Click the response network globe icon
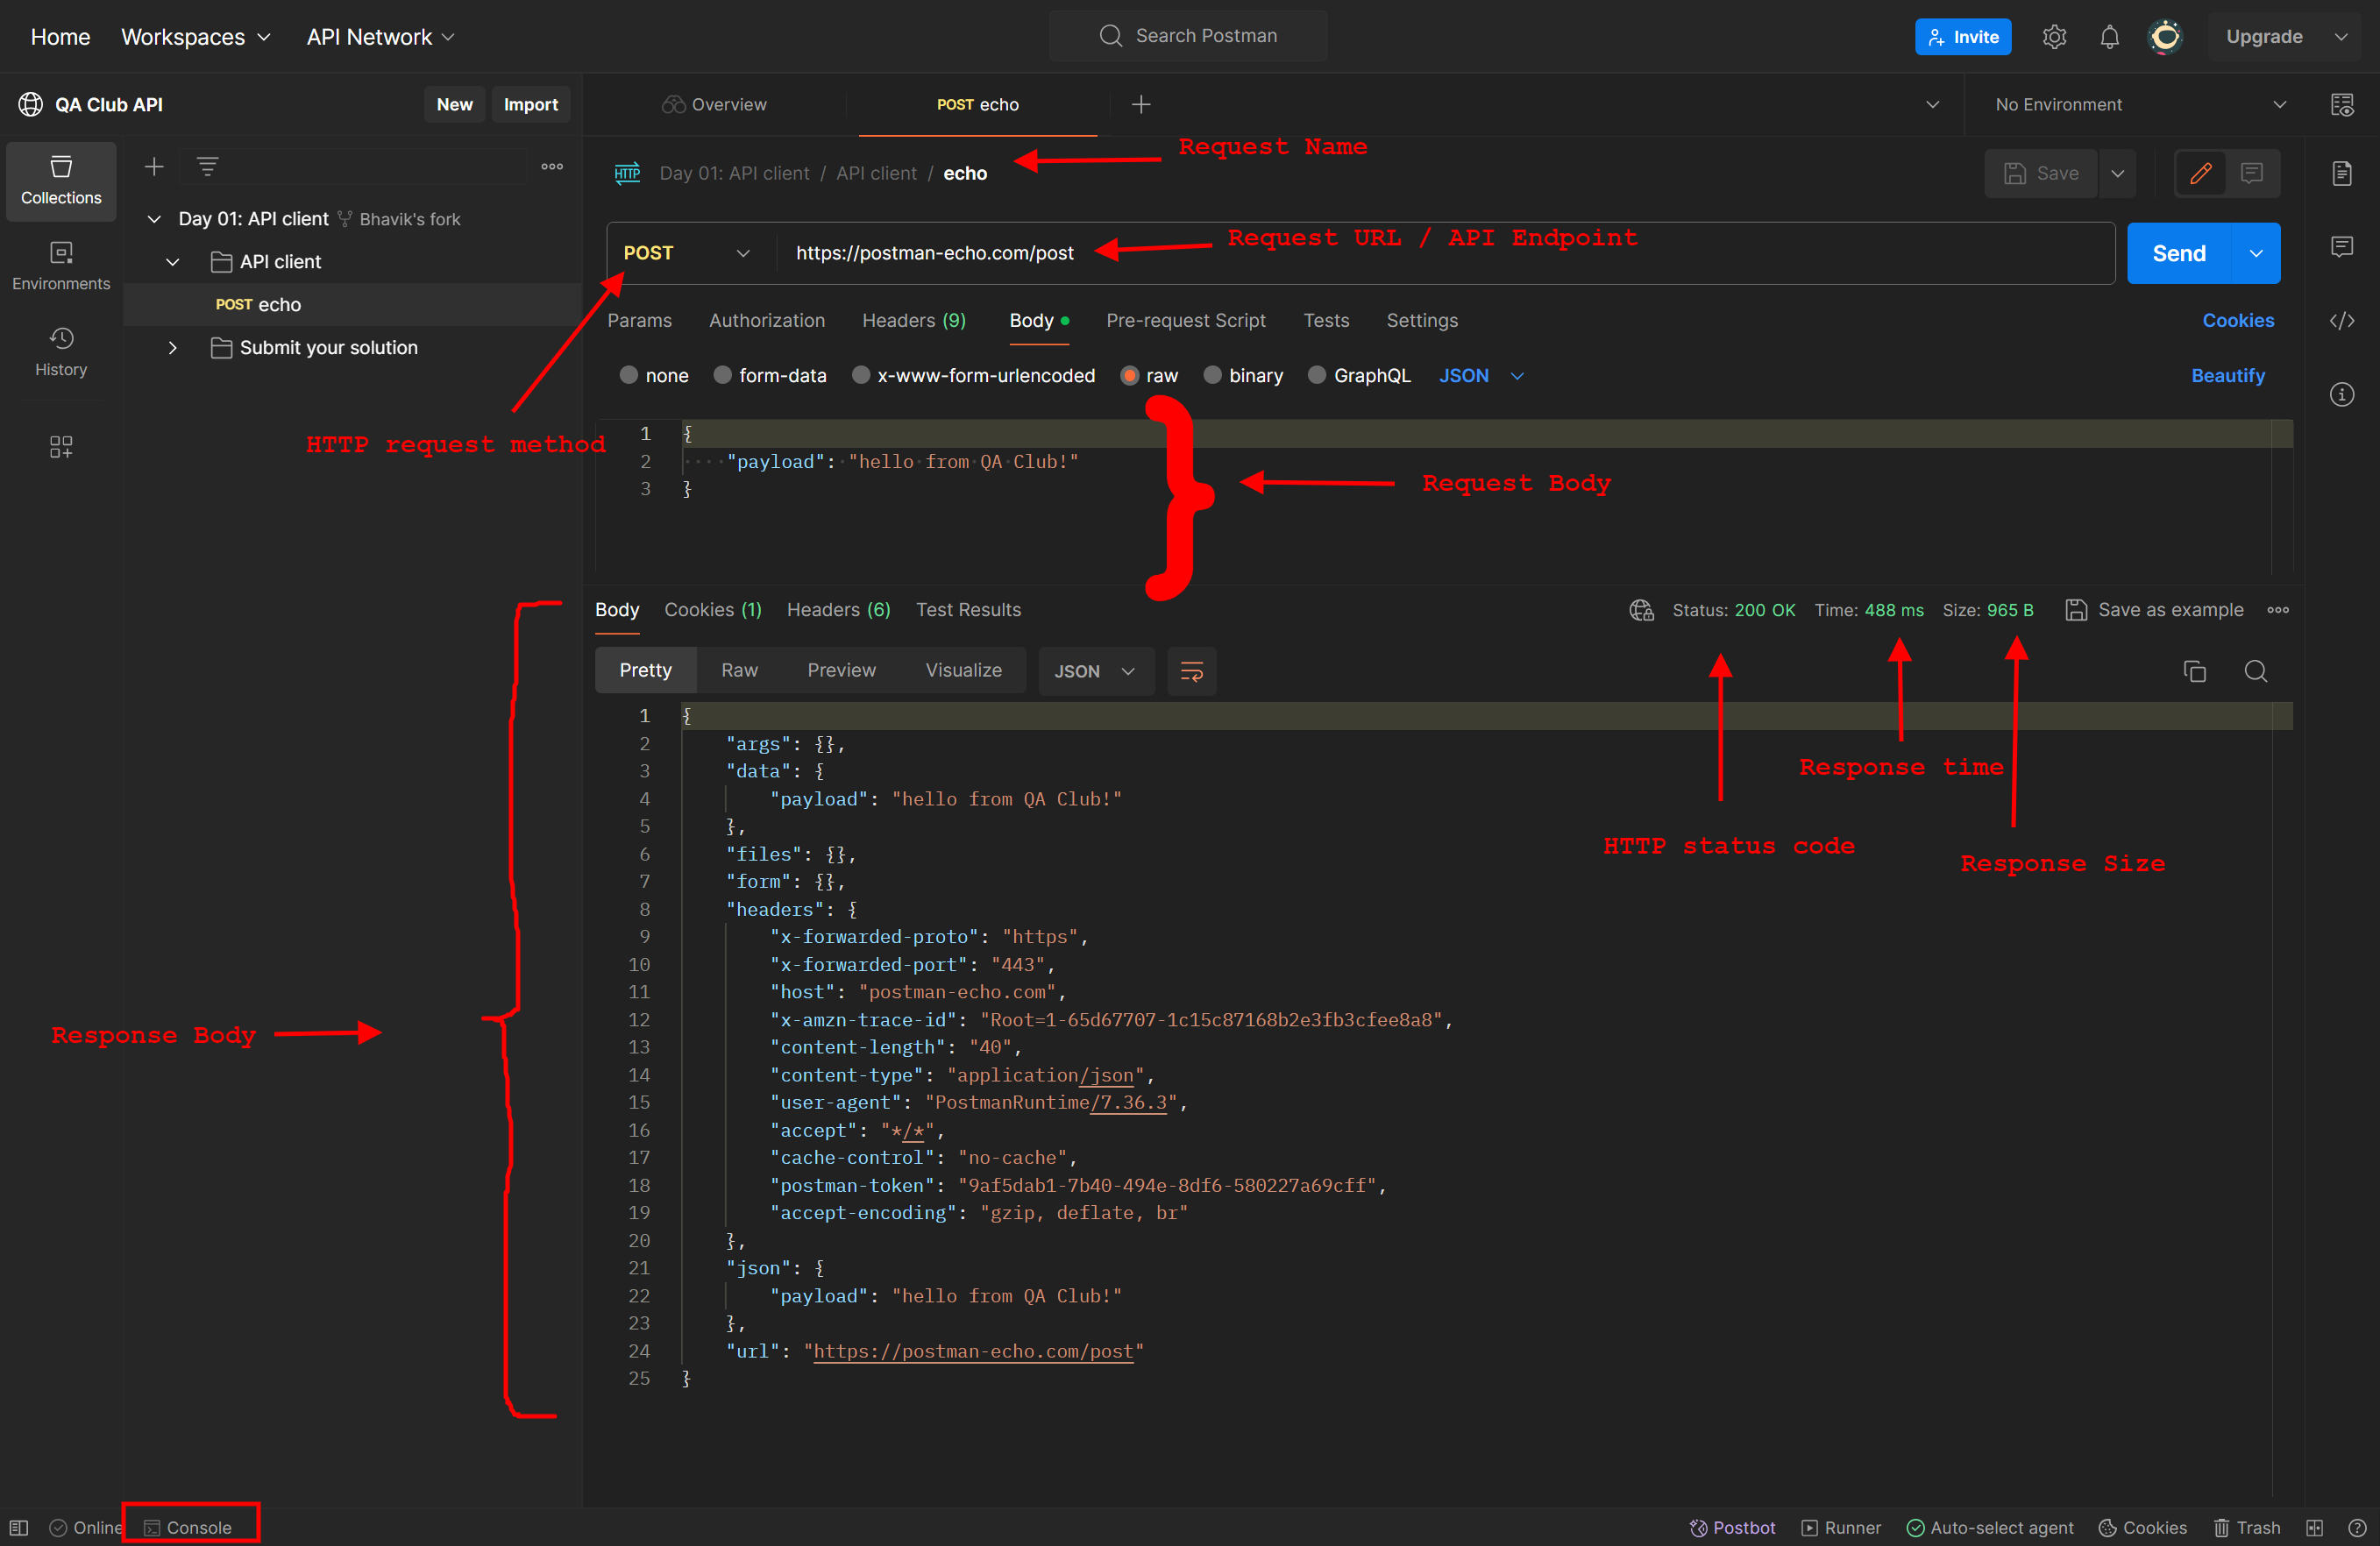This screenshot has height=1546, width=2380. (x=1641, y=610)
